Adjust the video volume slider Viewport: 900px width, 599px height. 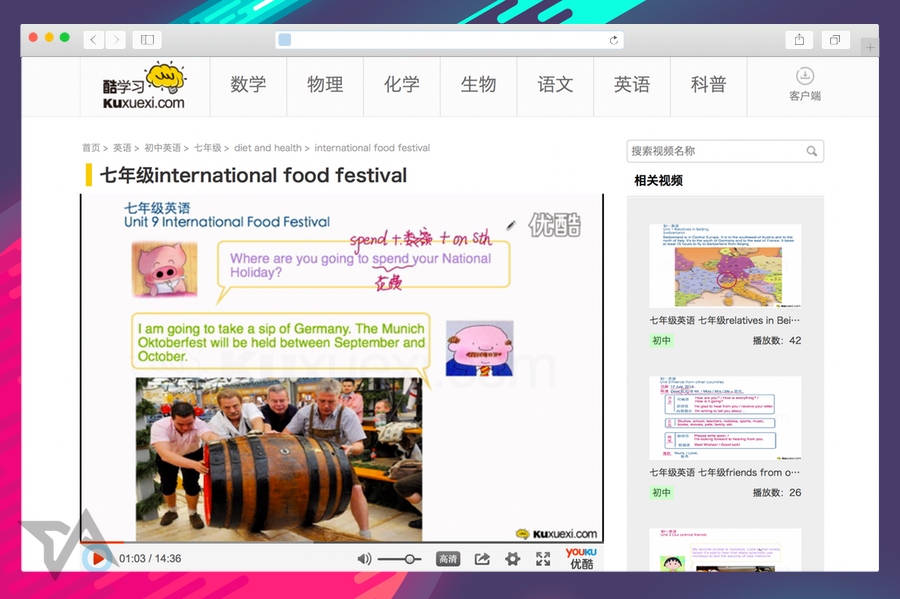[x=399, y=559]
